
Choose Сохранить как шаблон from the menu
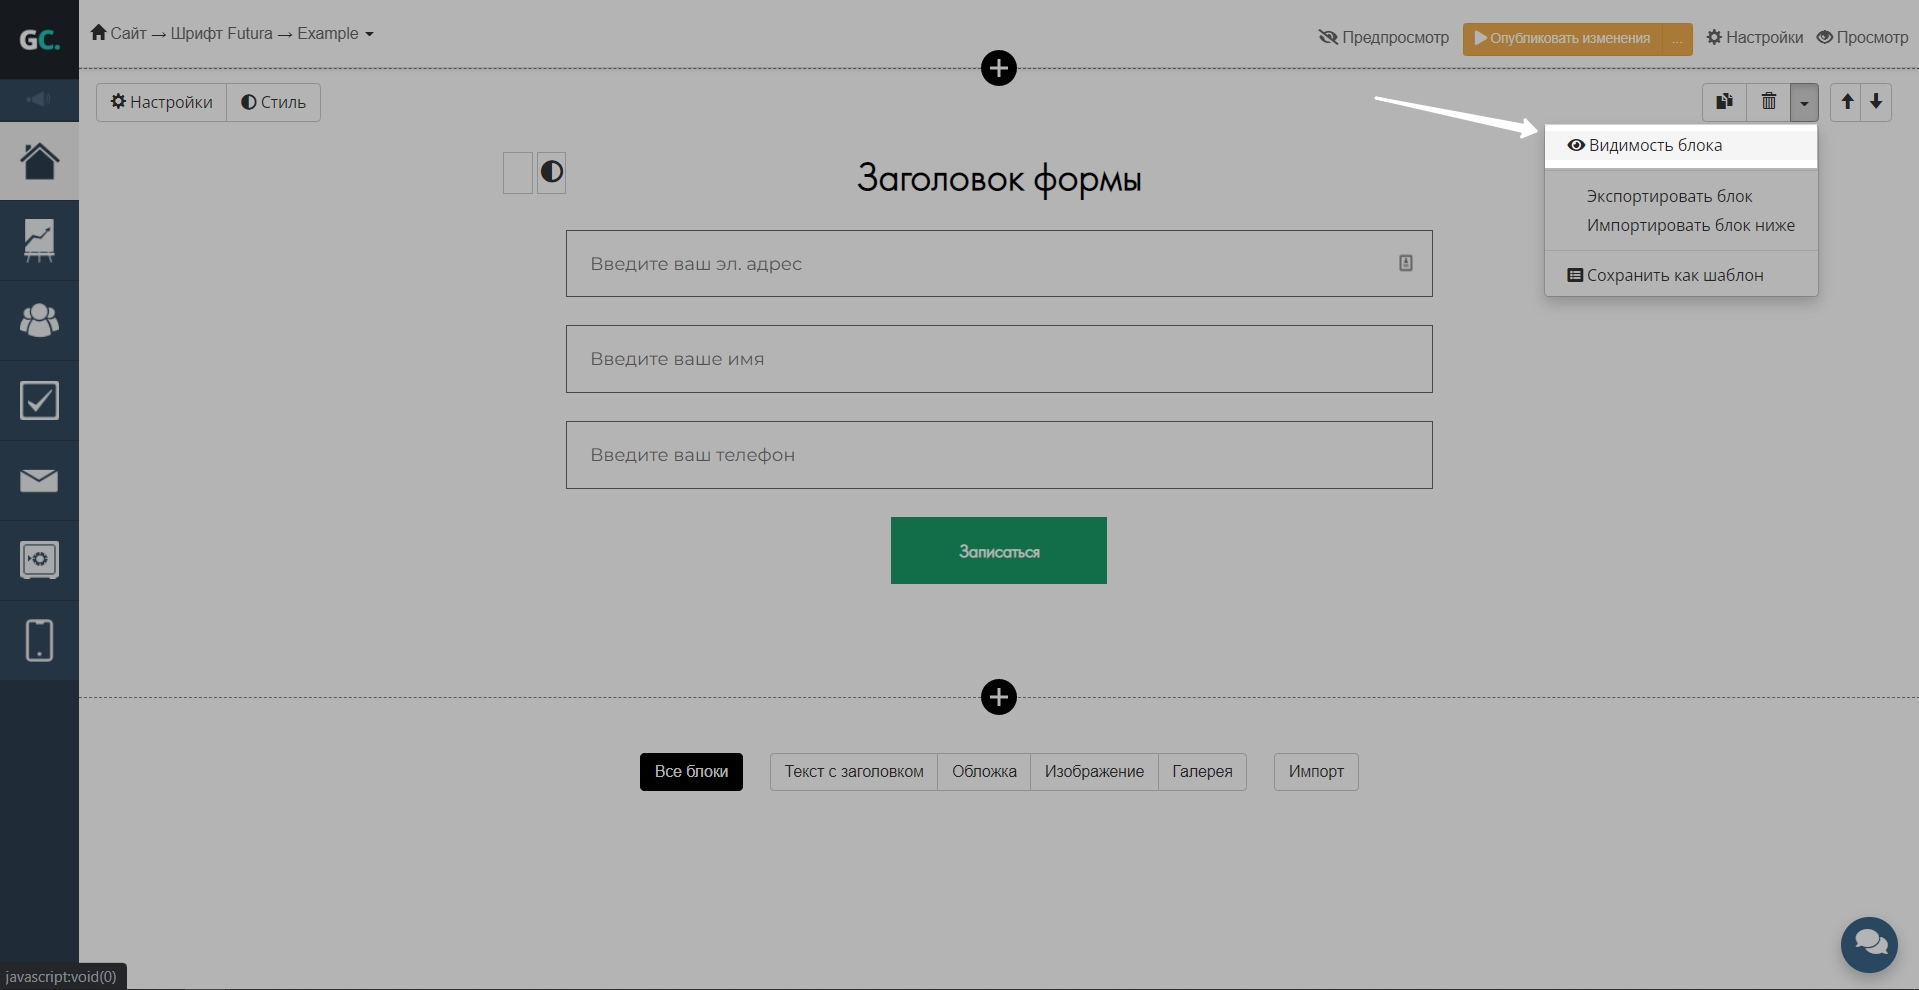tap(1674, 276)
